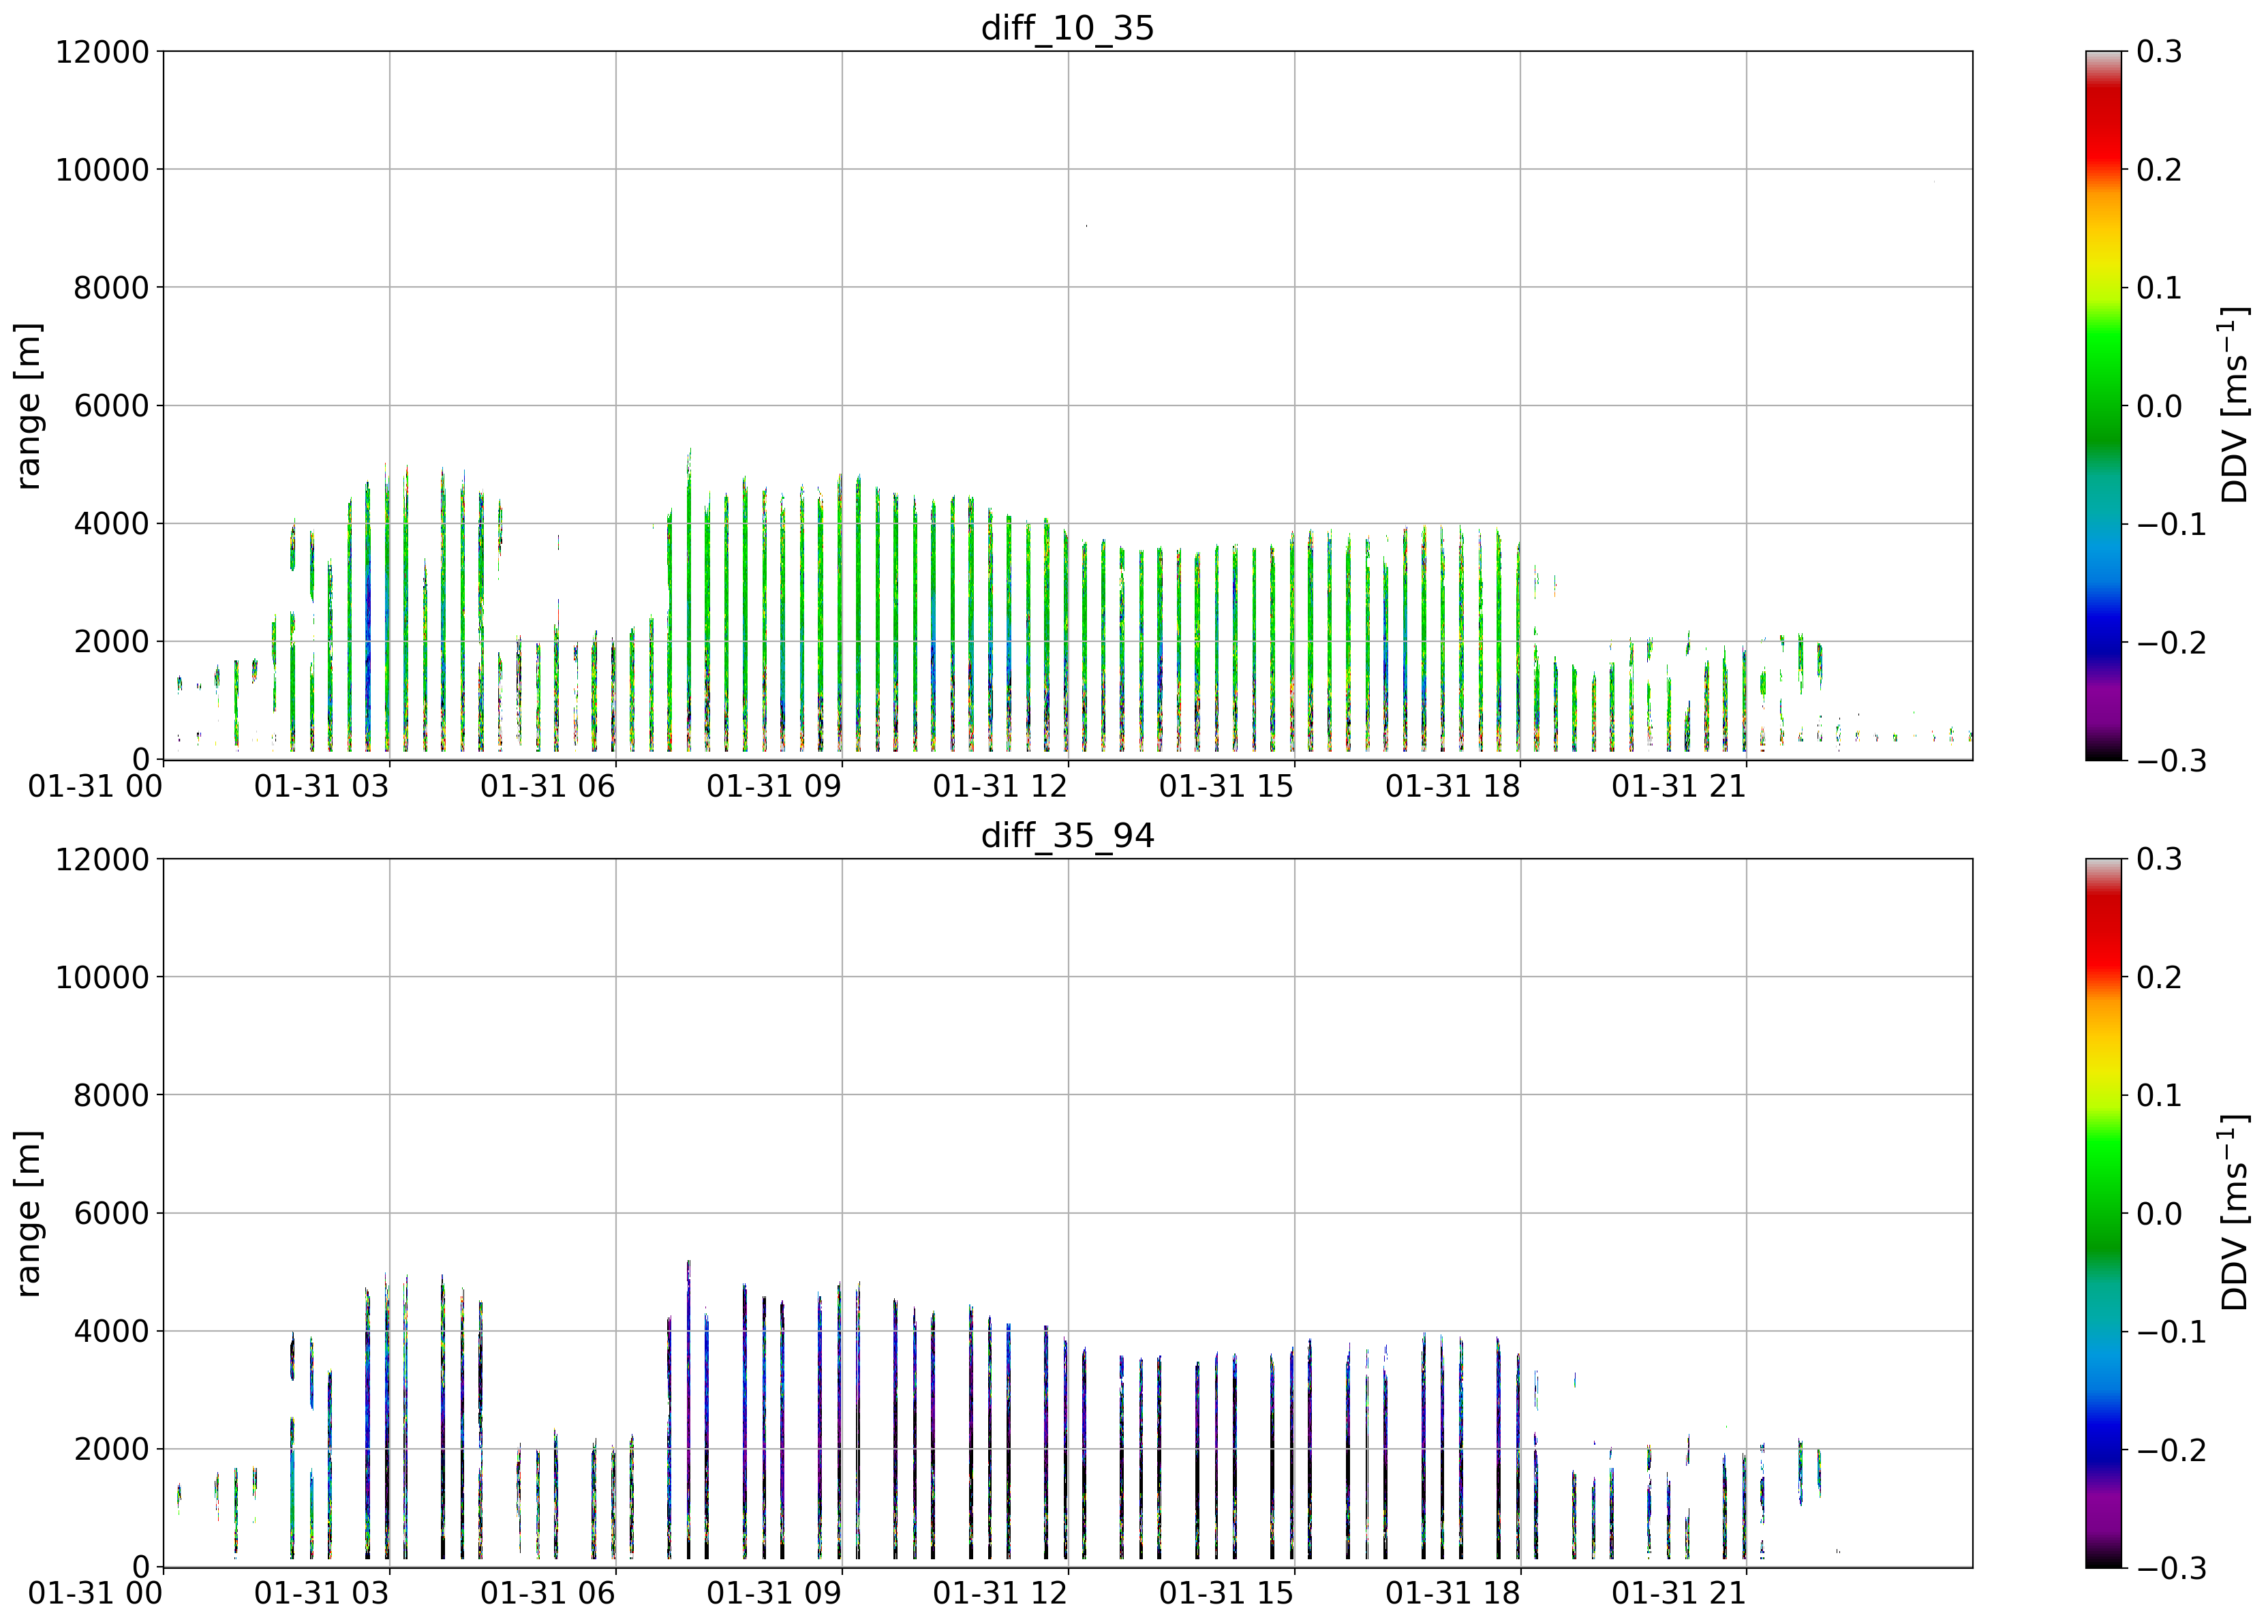This screenshot has height=1624, width=2268.
Task: Click the 0.0 tick on diff_35_94 colorbar
Action: pyautogui.click(x=2160, y=1214)
